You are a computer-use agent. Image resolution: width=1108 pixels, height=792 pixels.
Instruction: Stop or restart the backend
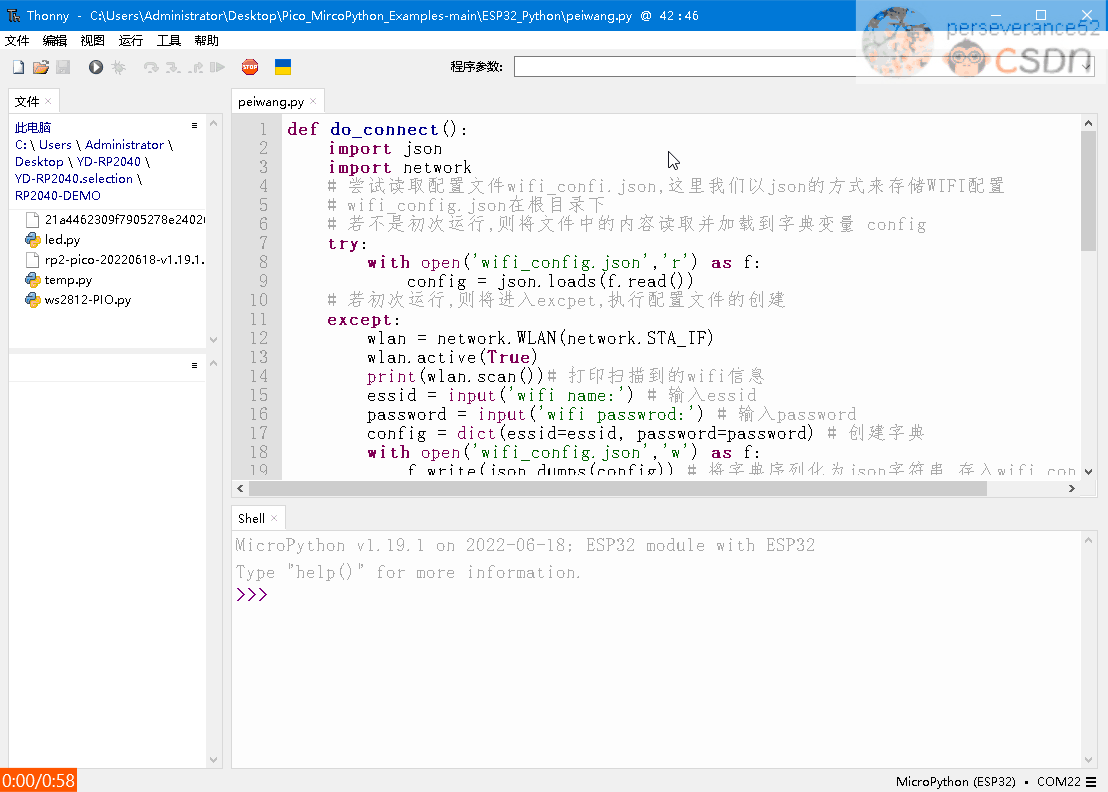pyautogui.click(x=250, y=67)
